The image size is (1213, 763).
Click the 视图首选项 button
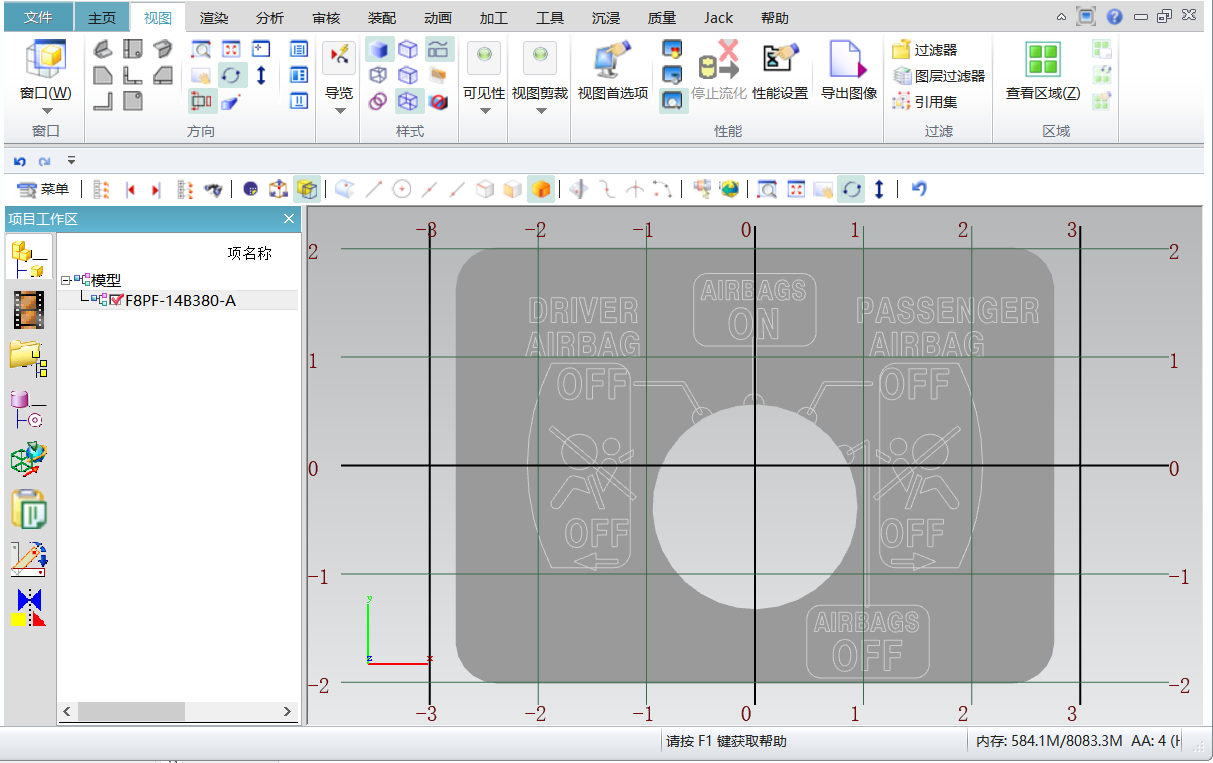click(x=613, y=70)
